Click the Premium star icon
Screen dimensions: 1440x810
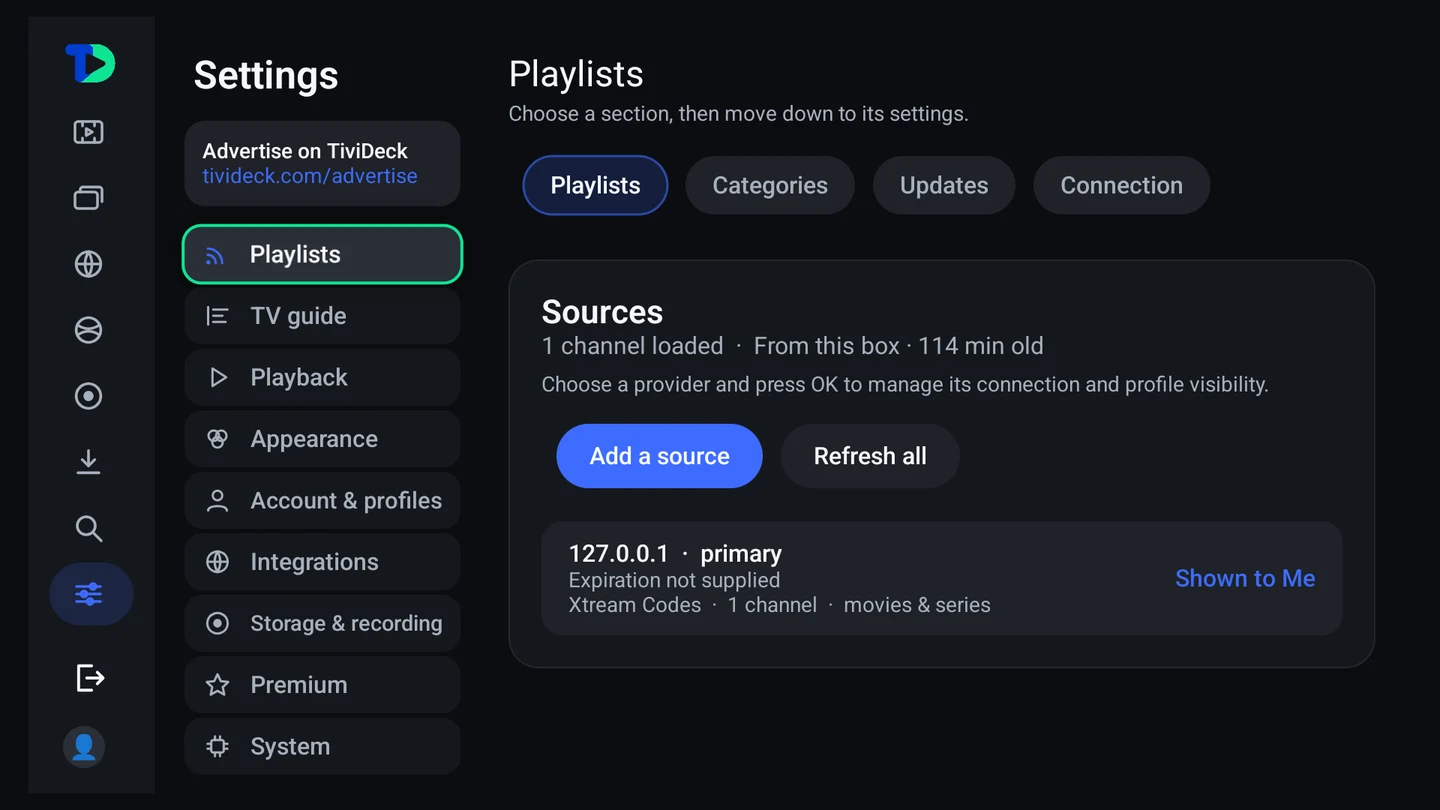(217, 685)
